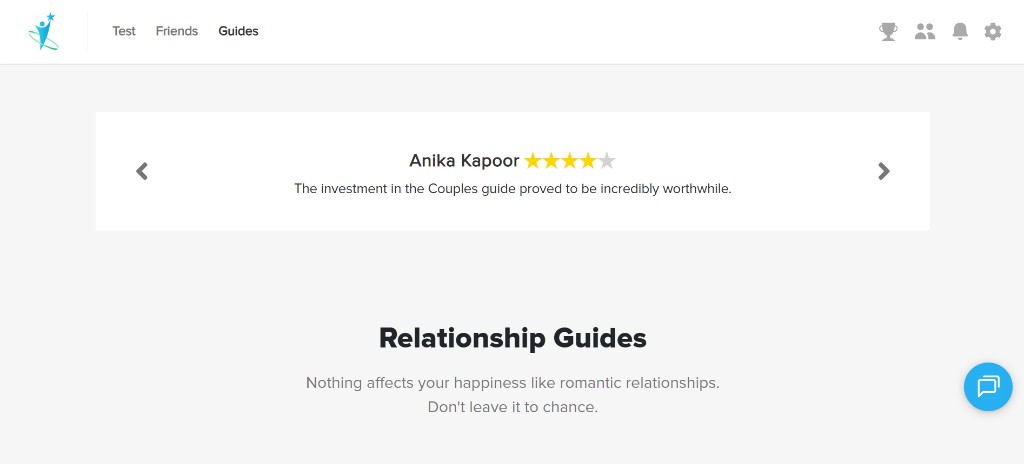Click the second yellow rating star
Image resolution: width=1024 pixels, height=464 pixels.
552,161
